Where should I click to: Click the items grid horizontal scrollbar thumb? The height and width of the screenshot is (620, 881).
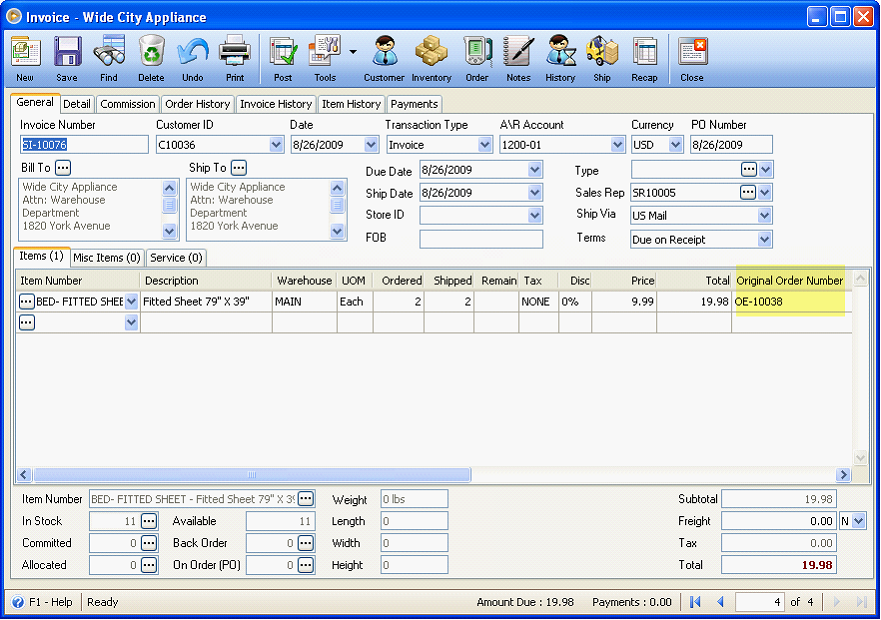click(x=252, y=474)
